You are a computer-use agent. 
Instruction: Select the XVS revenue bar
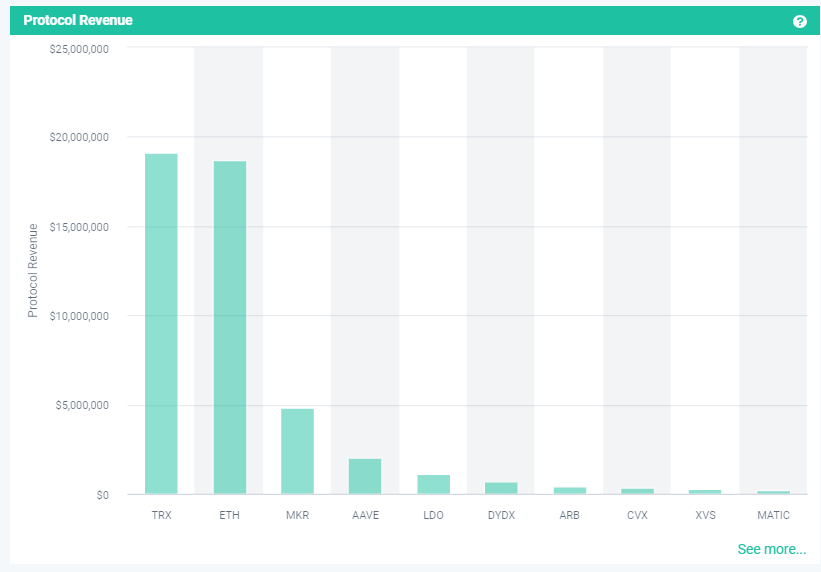[x=705, y=492]
